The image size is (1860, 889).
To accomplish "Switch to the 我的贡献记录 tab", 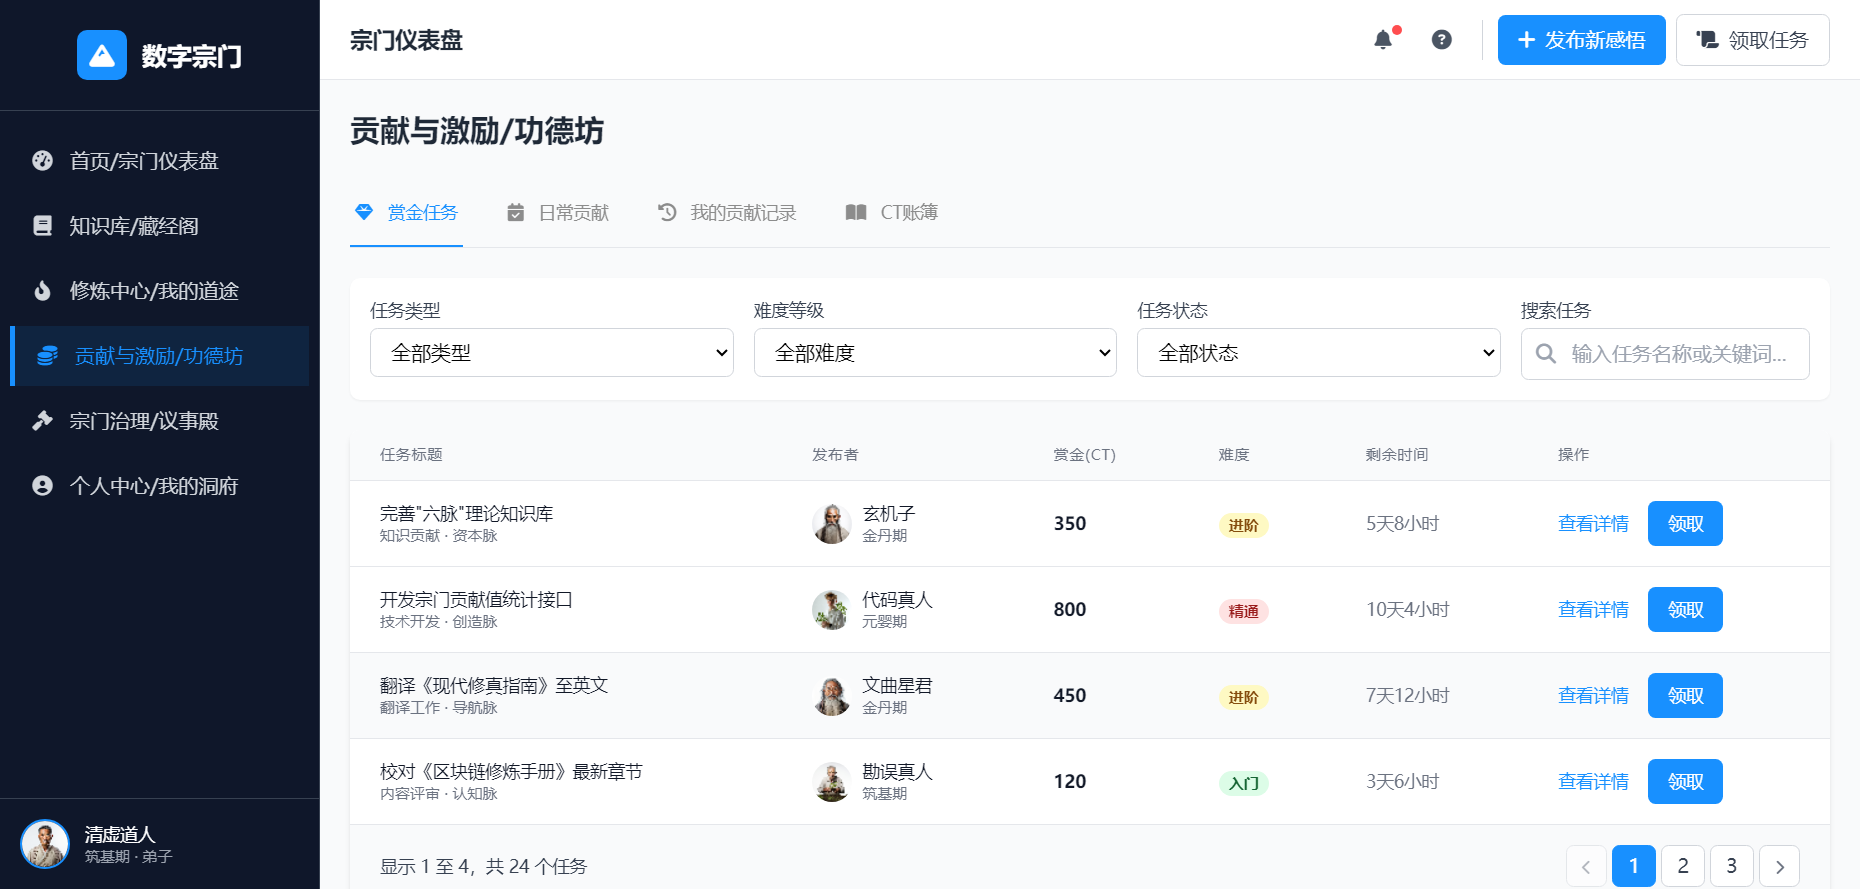I will click(x=727, y=212).
